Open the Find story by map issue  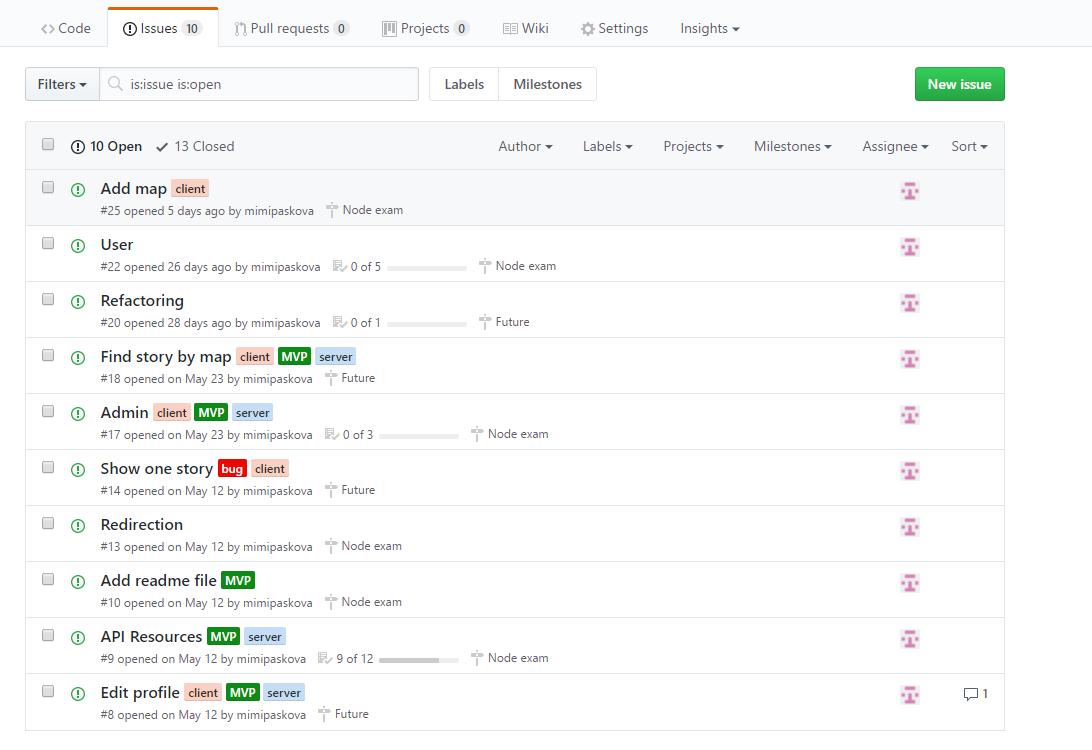pos(166,357)
